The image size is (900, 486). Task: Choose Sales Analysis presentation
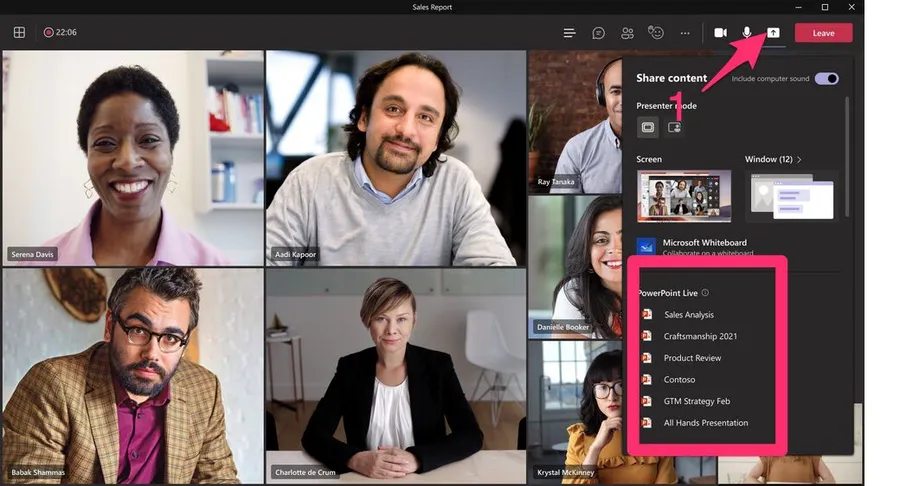coord(688,315)
